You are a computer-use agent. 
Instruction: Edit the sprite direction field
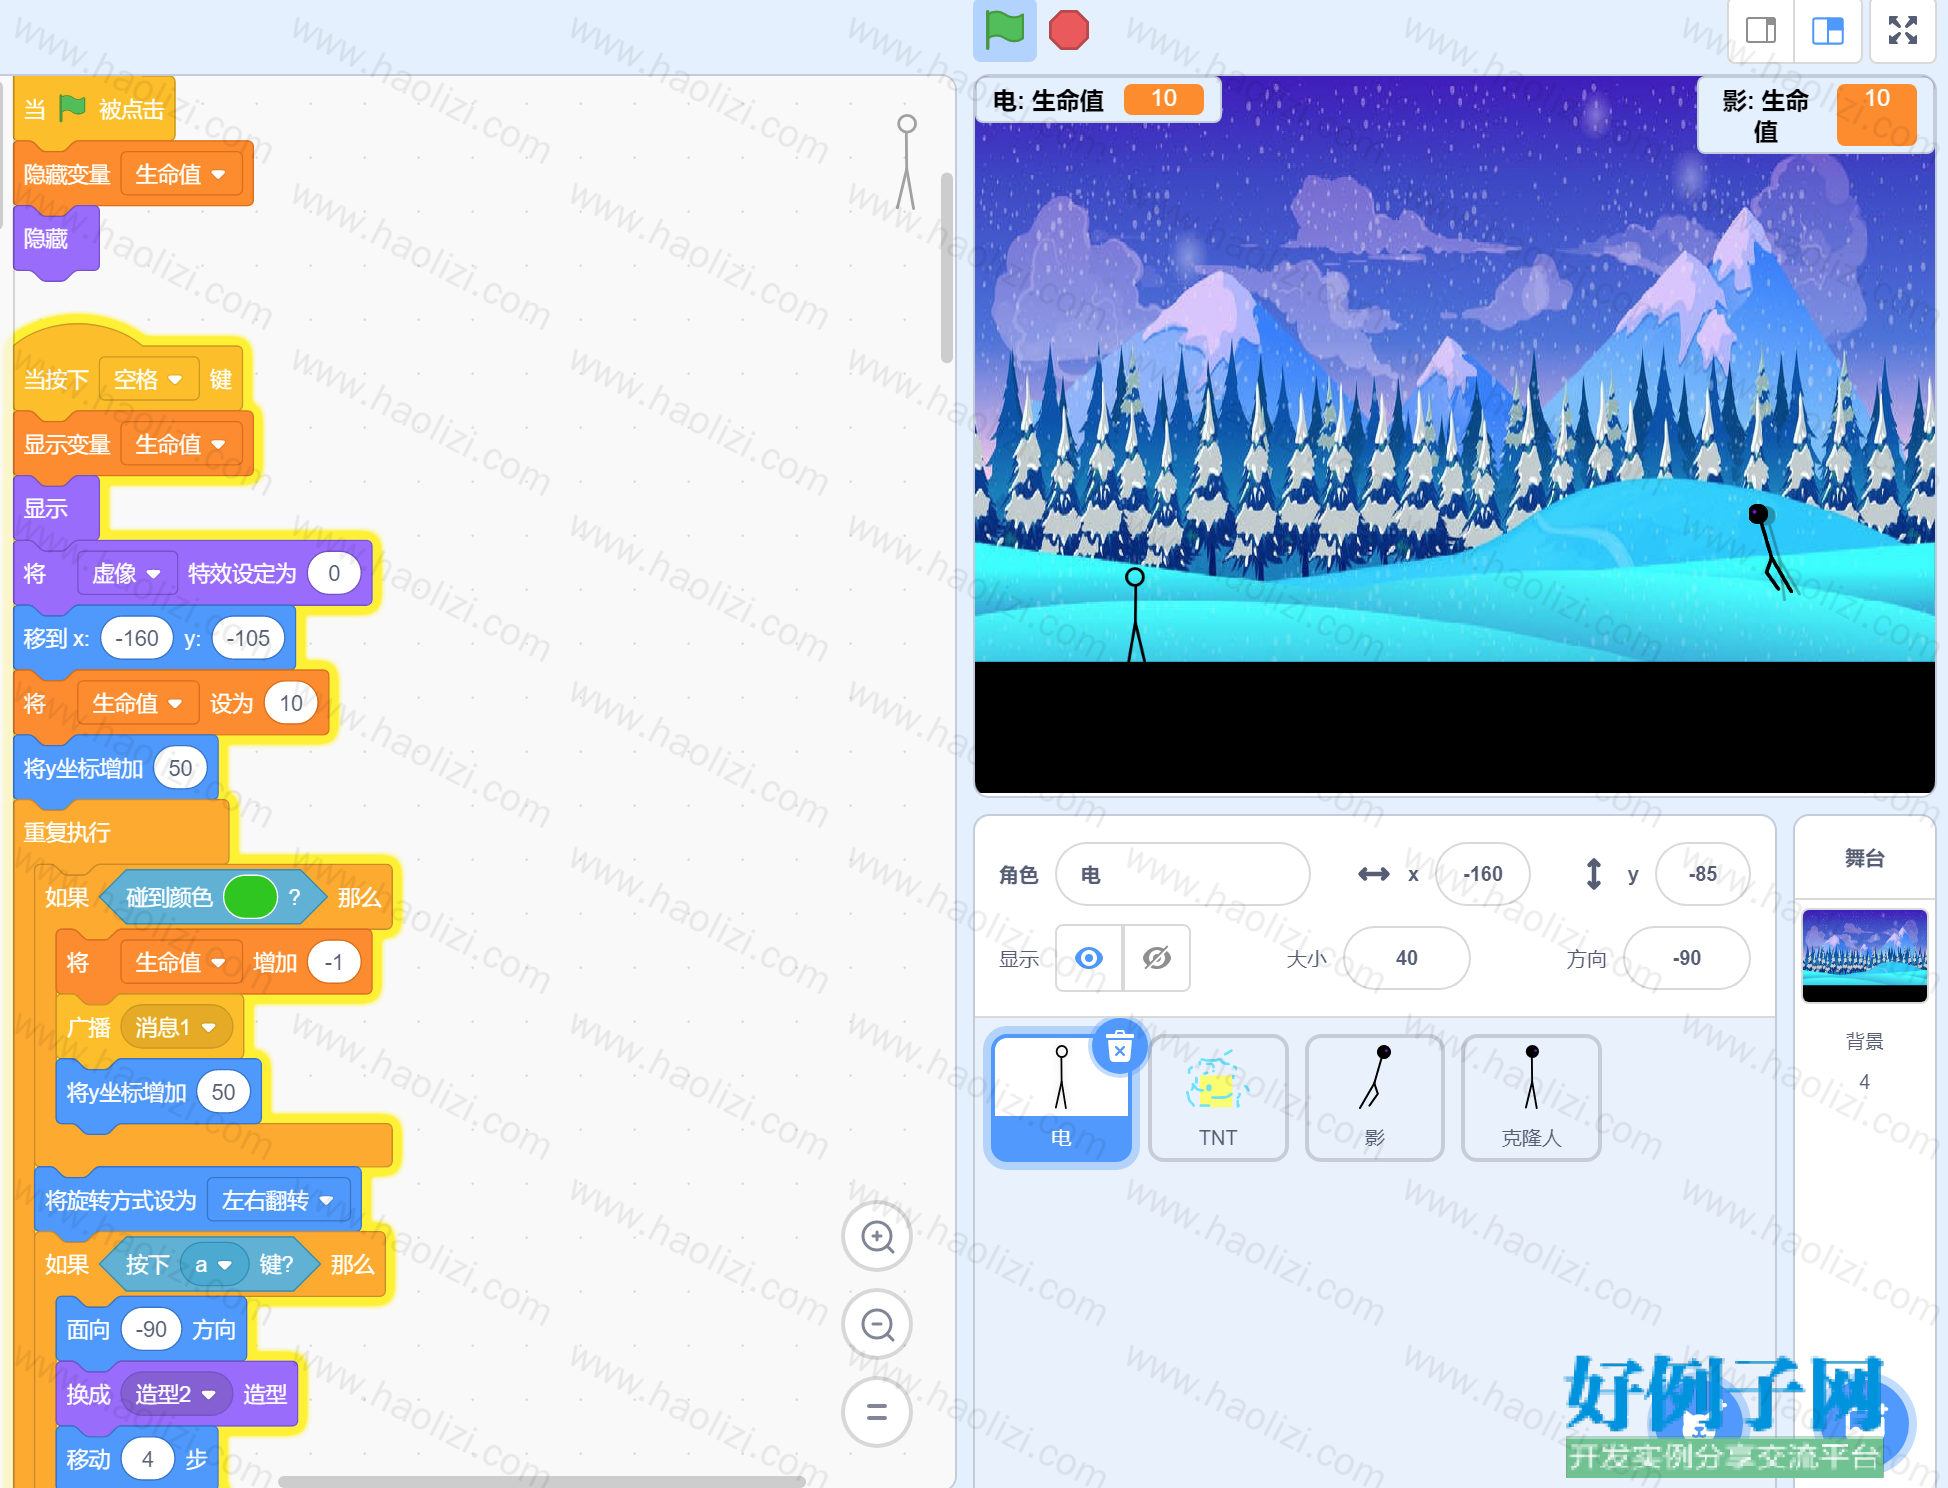click(x=1687, y=958)
